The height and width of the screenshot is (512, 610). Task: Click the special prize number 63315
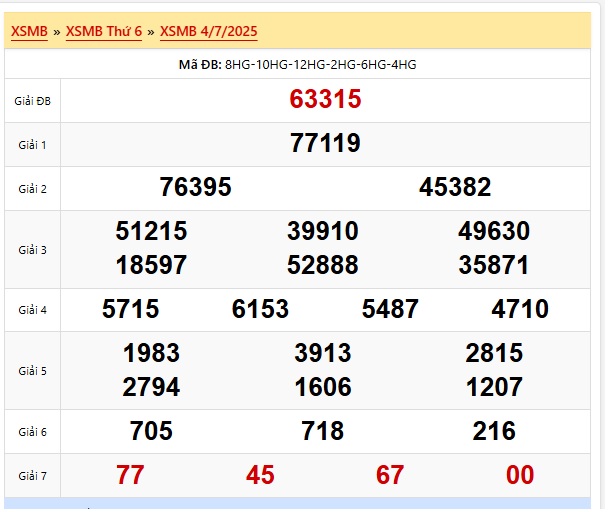326,99
